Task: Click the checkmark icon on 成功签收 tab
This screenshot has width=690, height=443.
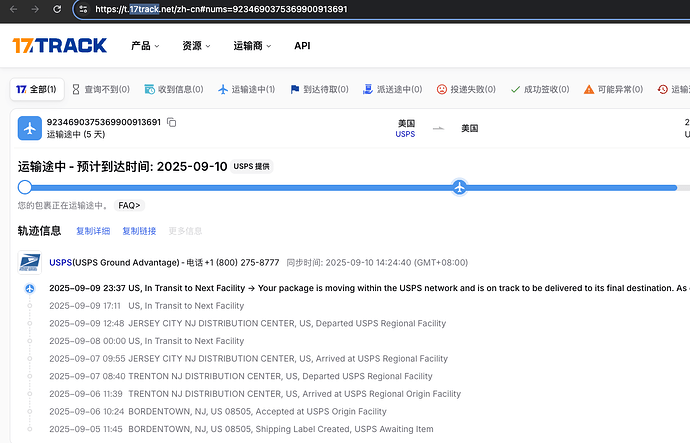Action: (515, 89)
